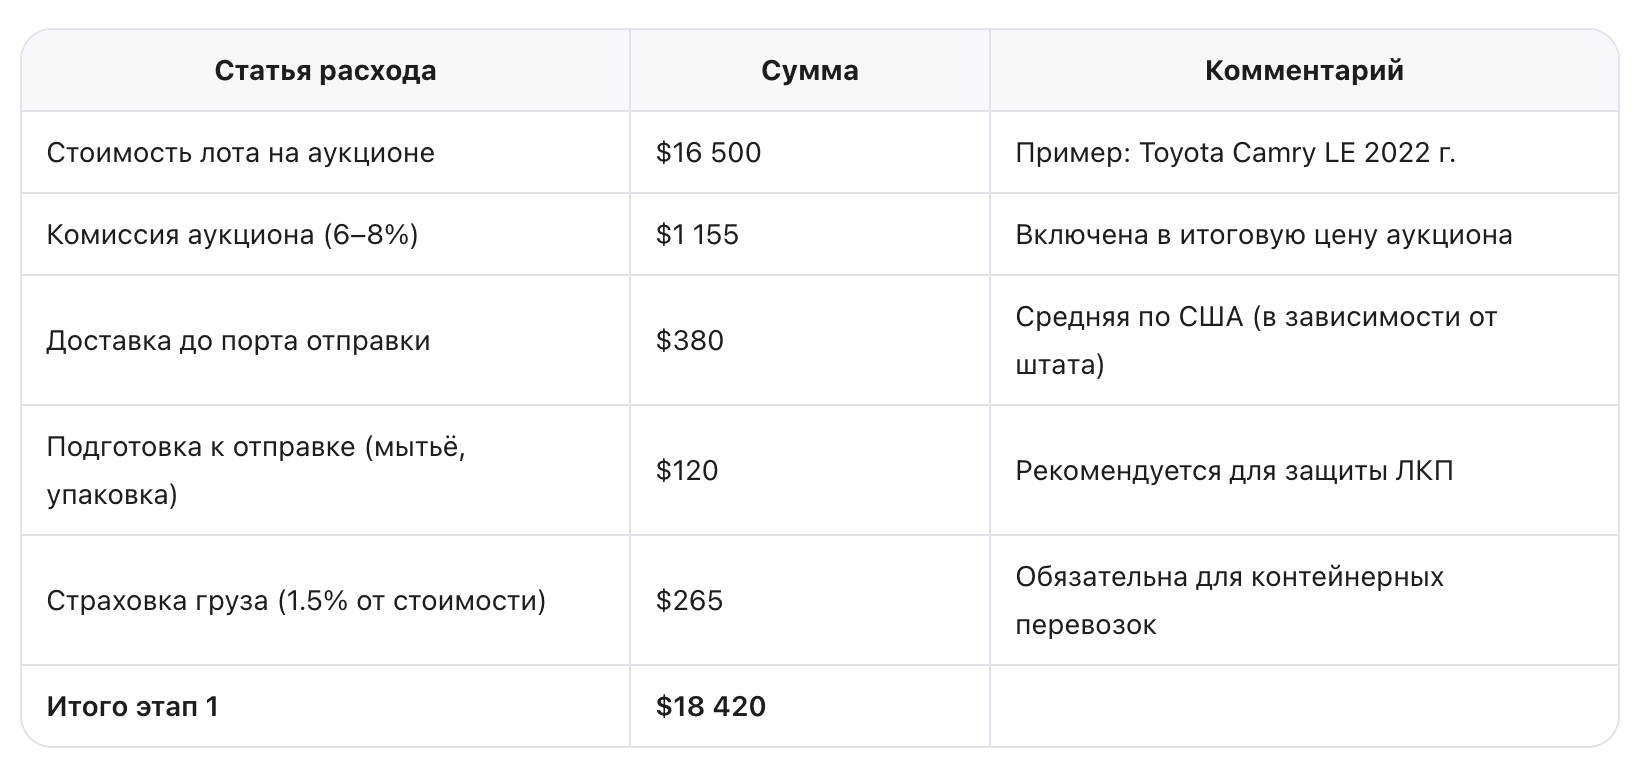Click the Toyota Camry LE 2022 comment
The image size is (1640, 774).
(1235, 153)
